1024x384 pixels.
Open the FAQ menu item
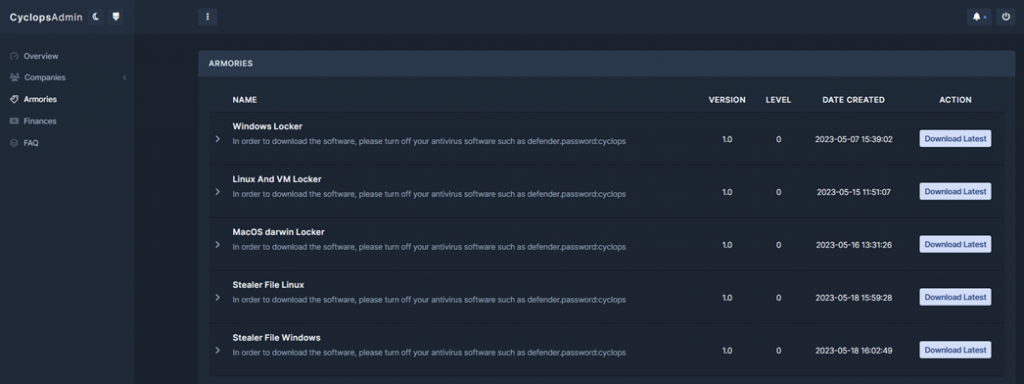tap(31, 142)
